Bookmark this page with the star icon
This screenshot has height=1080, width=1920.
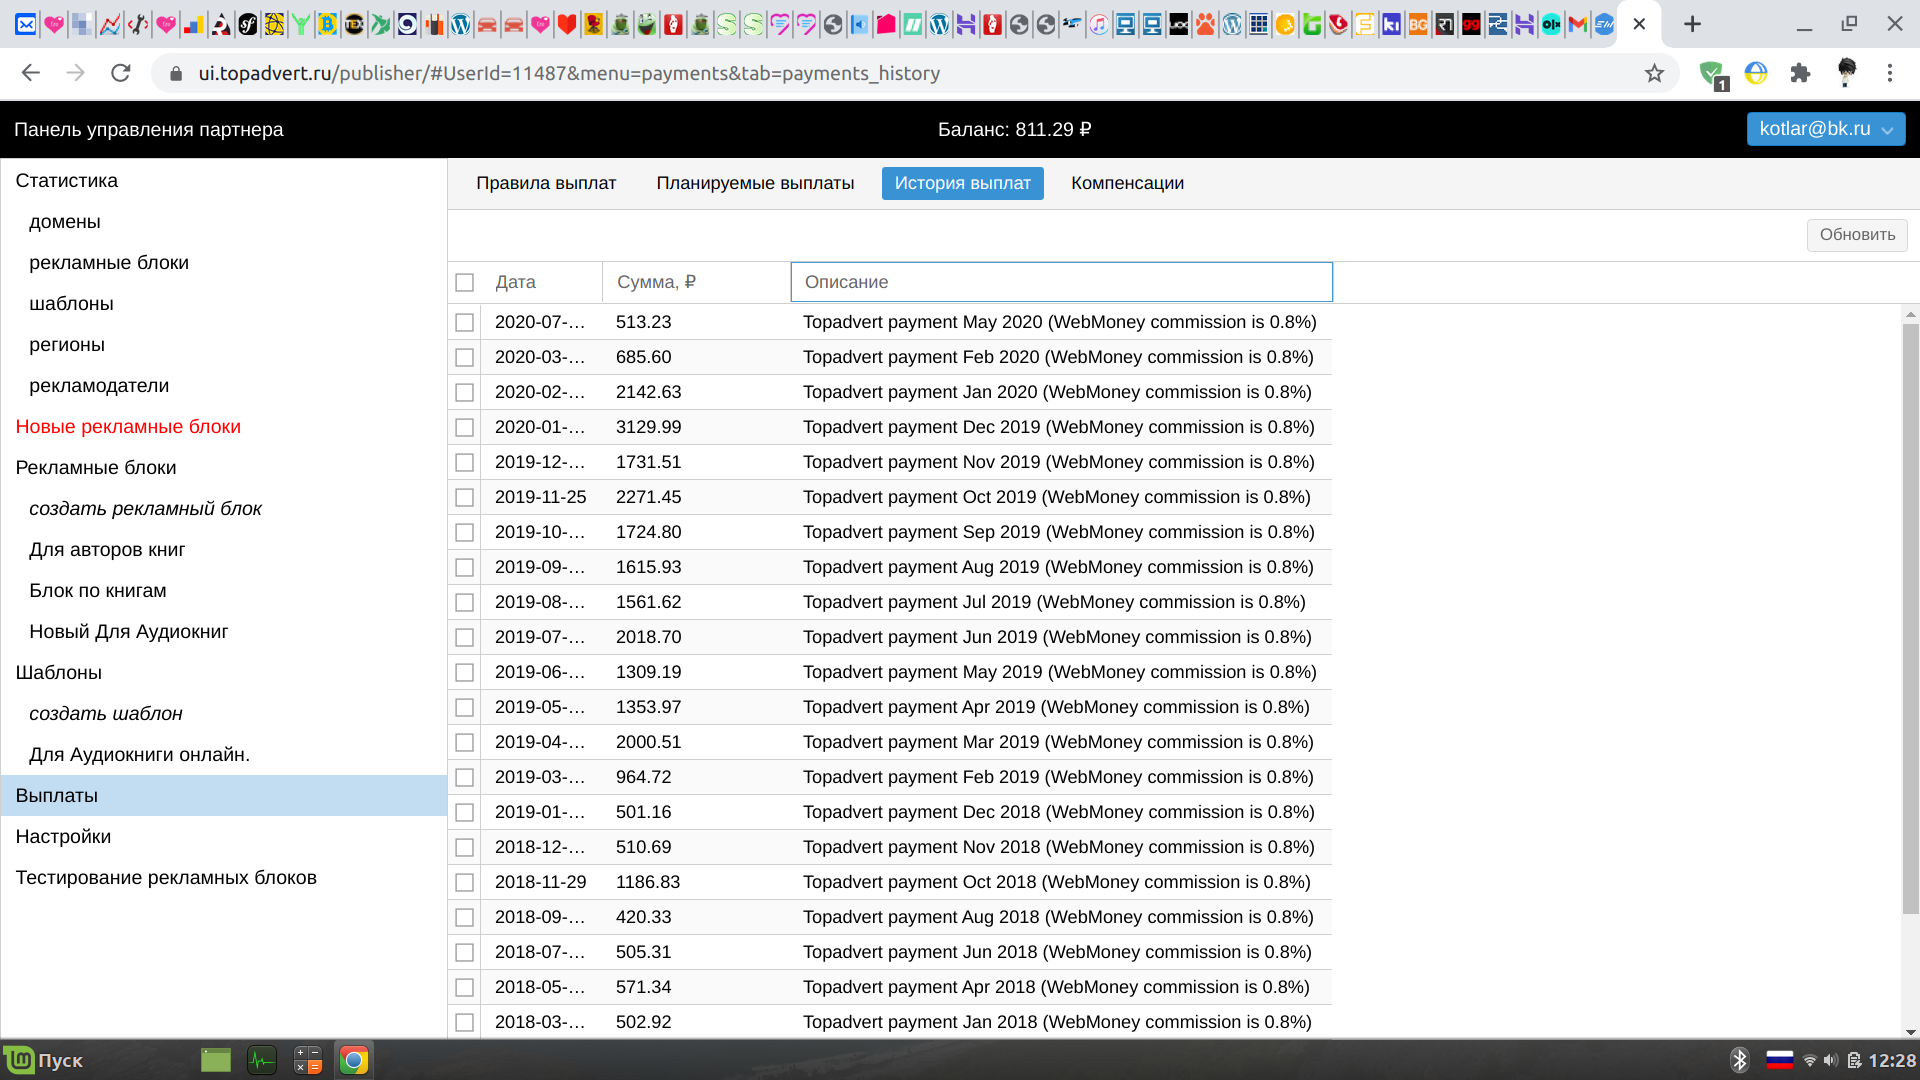(1654, 73)
